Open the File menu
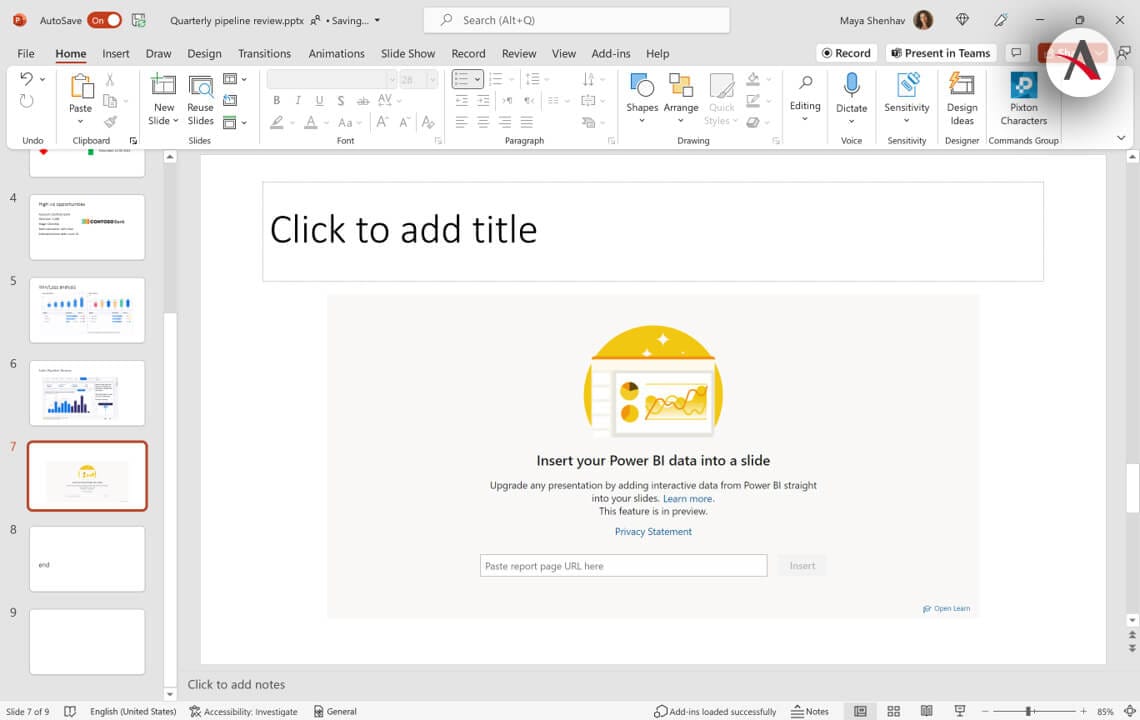This screenshot has width=1140, height=720. pyautogui.click(x=26, y=53)
